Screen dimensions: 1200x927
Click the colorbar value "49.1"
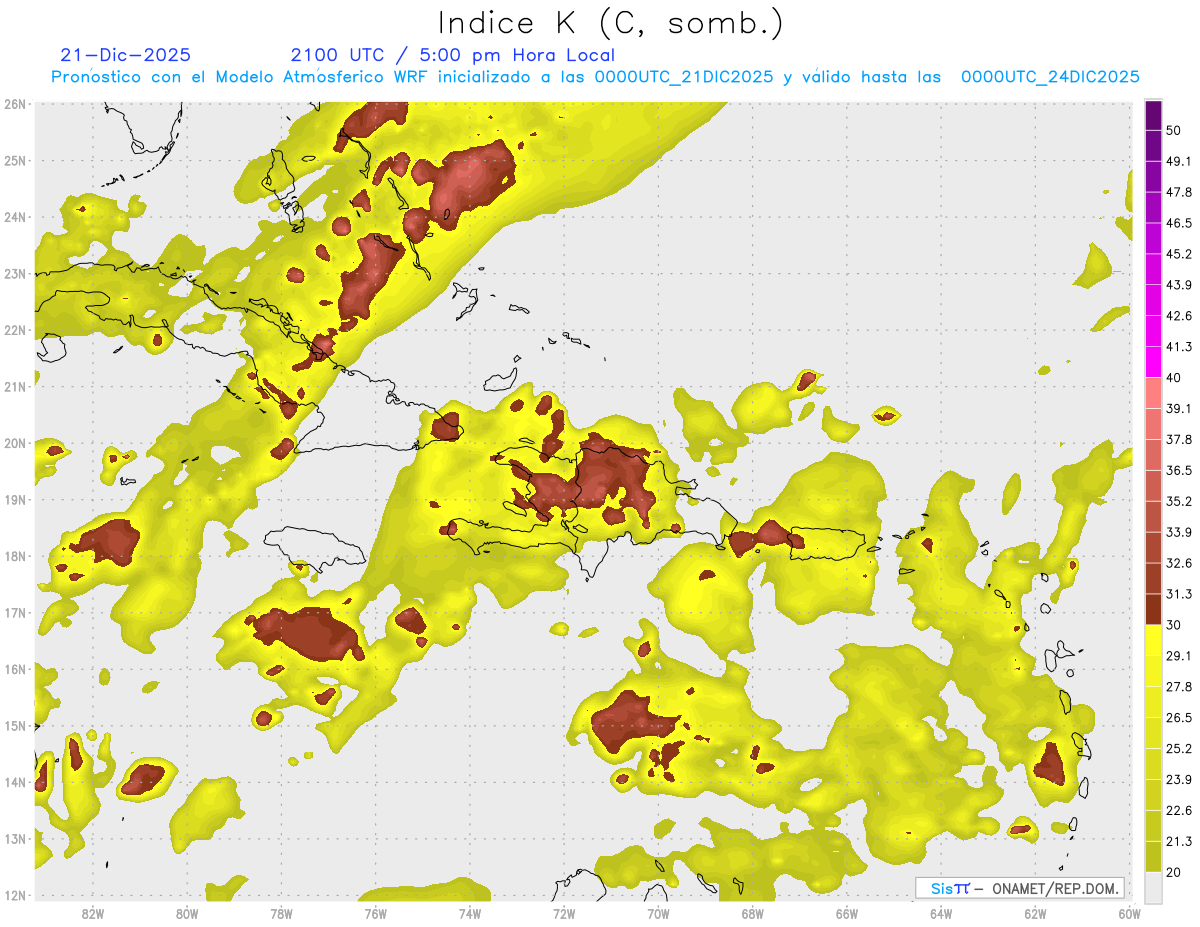[1179, 161]
